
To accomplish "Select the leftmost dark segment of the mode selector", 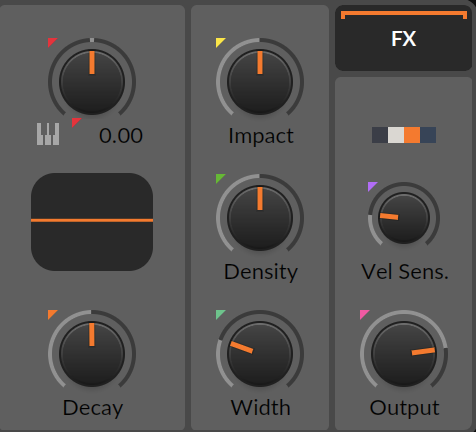I will coord(380,135).
